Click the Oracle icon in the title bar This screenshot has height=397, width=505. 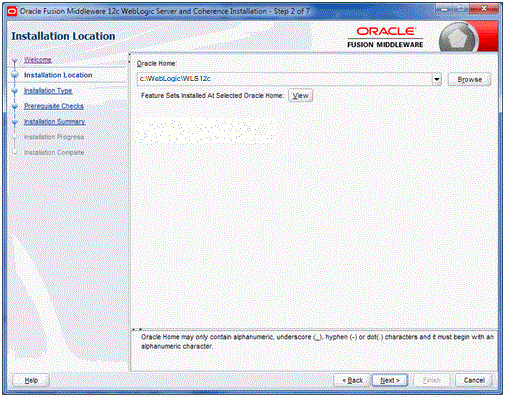click(12, 11)
